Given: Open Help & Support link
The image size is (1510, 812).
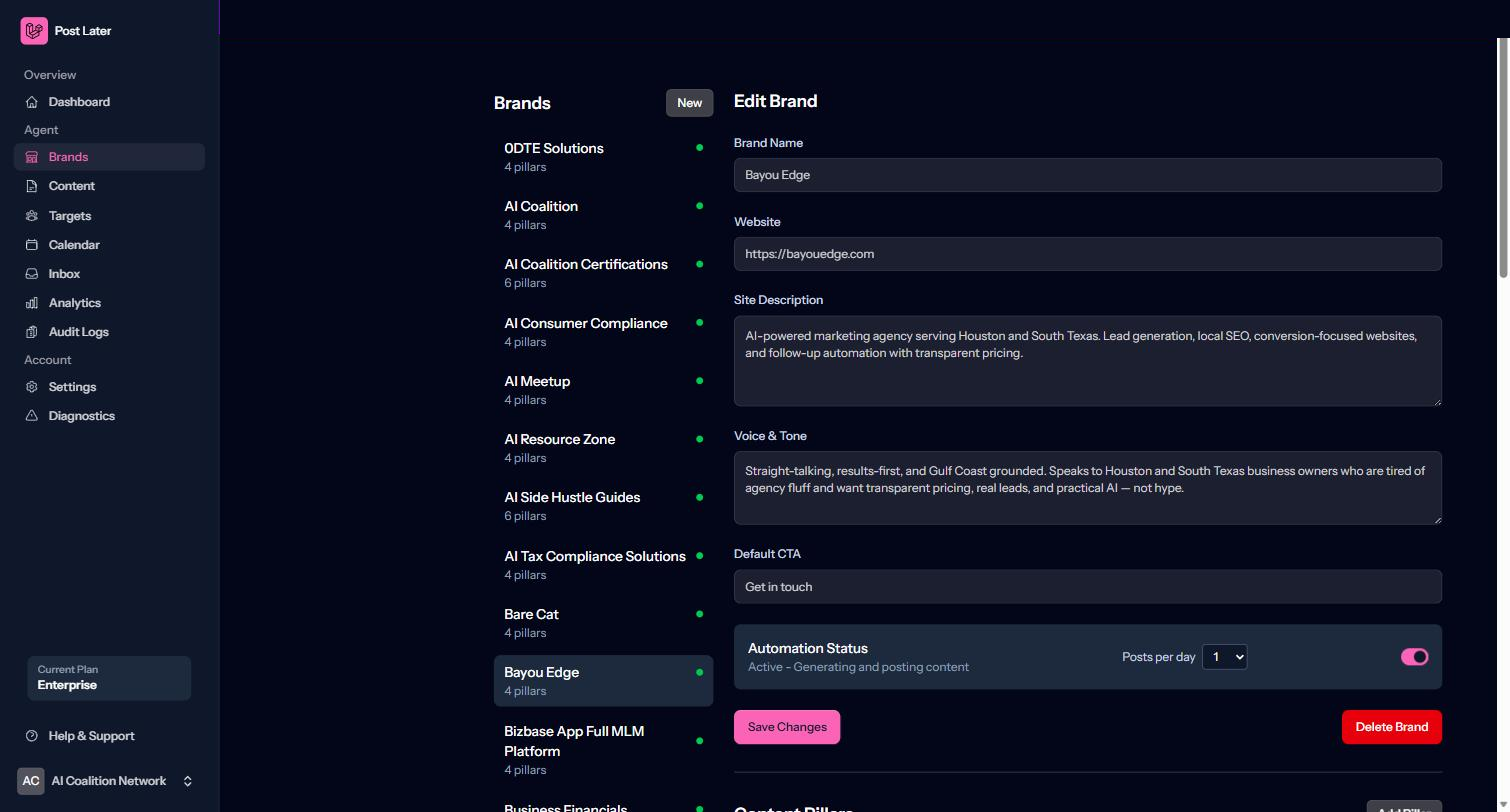Looking at the screenshot, I should pos(109,736).
